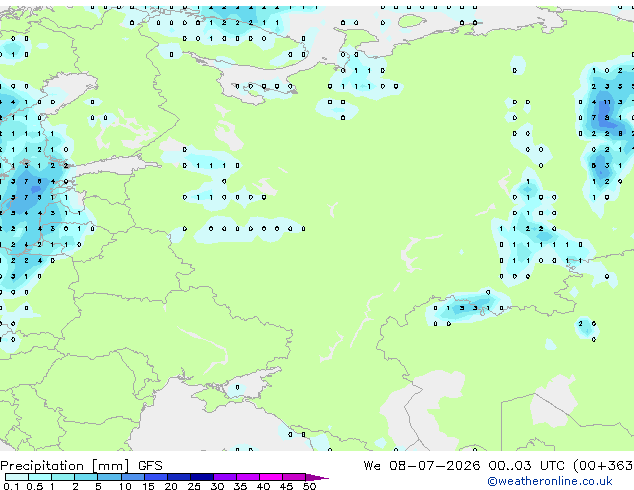Click the '50' legend scale label
The height and width of the screenshot is (490, 634).
[x=309, y=486]
